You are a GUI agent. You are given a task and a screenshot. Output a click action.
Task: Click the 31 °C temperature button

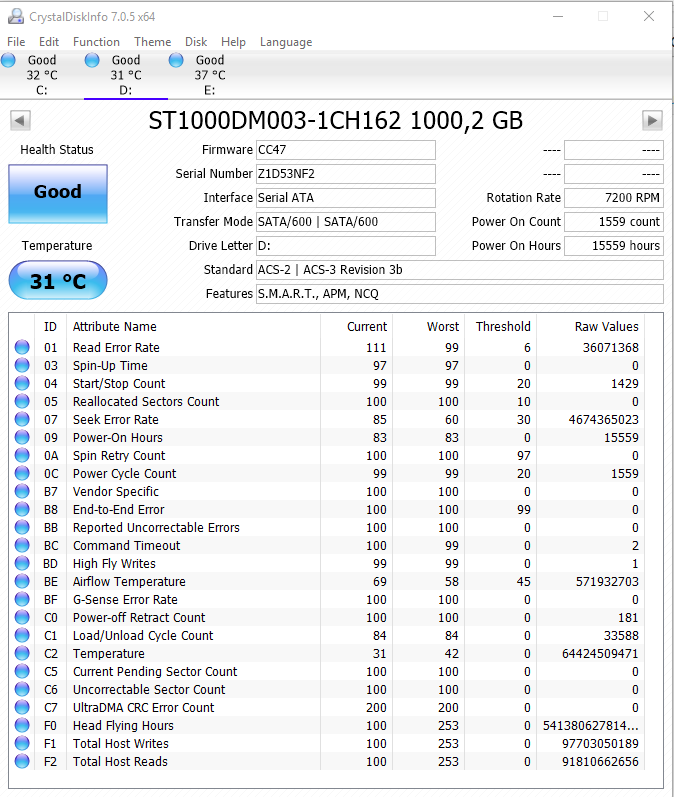click(x=58, y=281)
